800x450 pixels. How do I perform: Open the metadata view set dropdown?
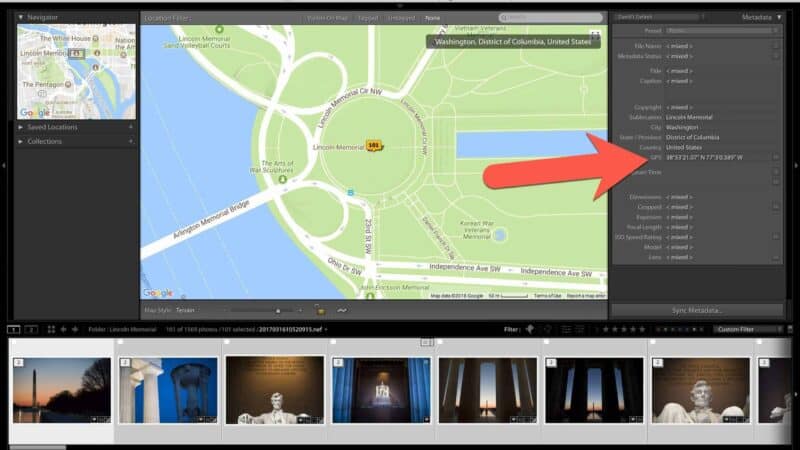pyautogui.click(x=658, y=17)
